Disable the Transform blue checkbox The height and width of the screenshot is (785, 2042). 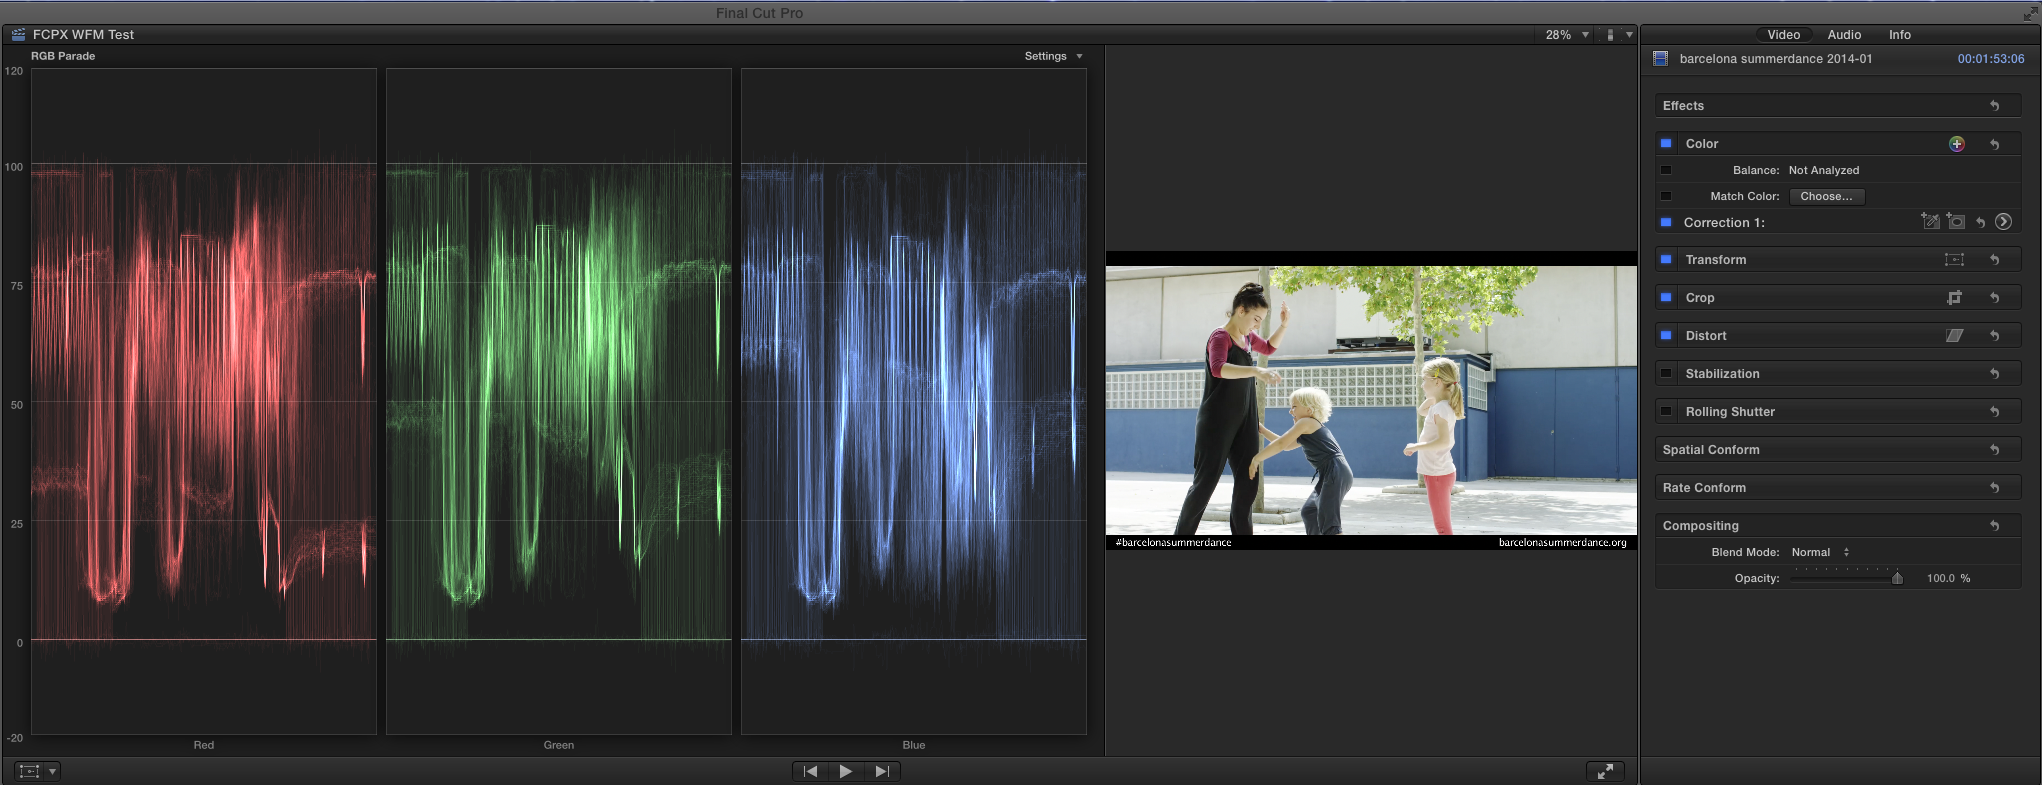pyautogui.click(x=1666, y=260)
